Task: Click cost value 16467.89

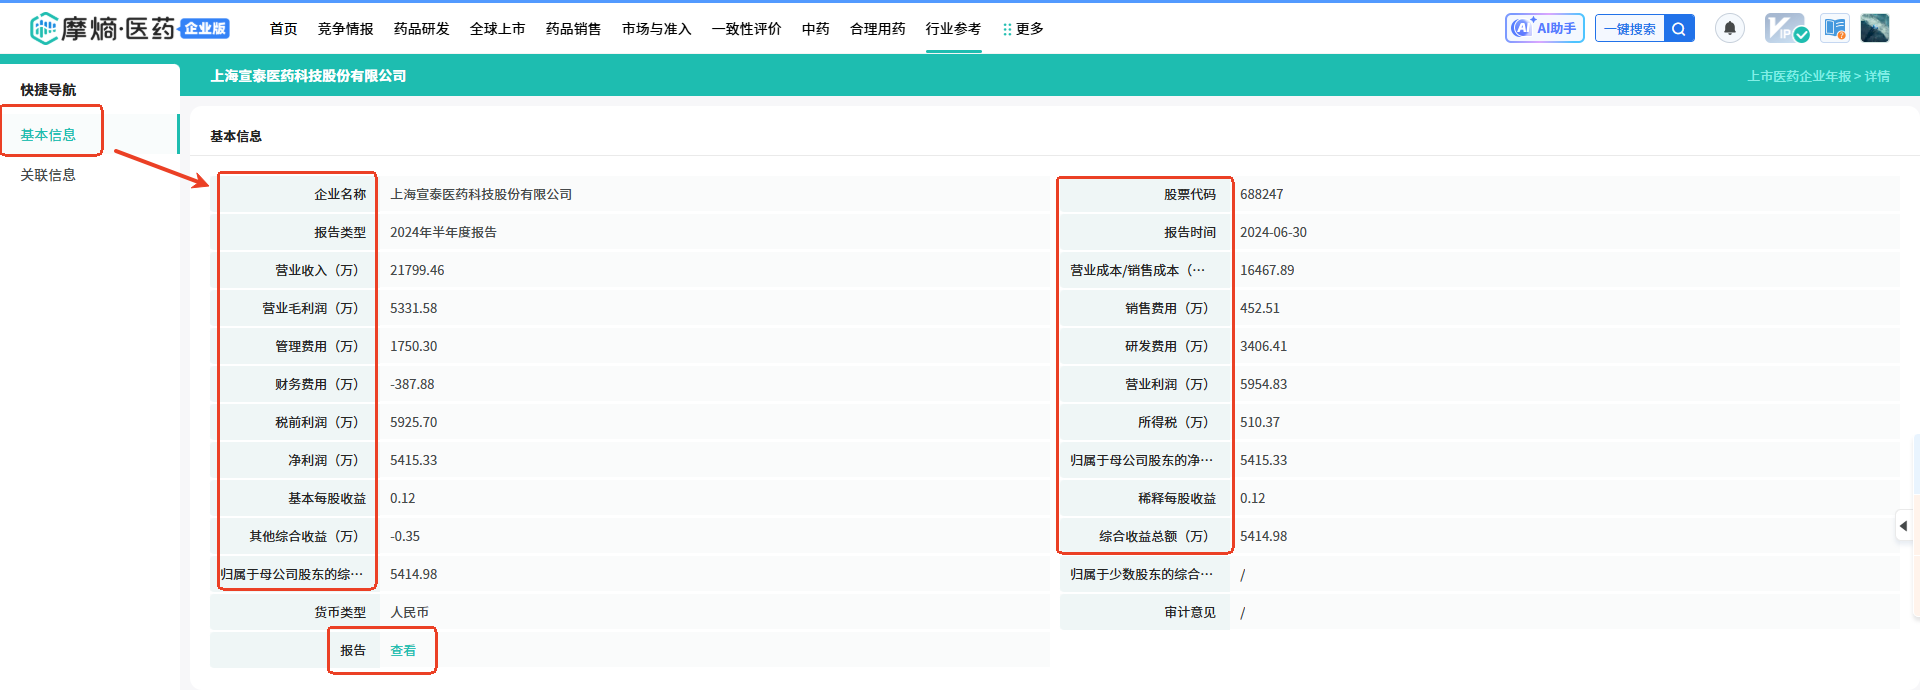Action: click(1267, 270)
